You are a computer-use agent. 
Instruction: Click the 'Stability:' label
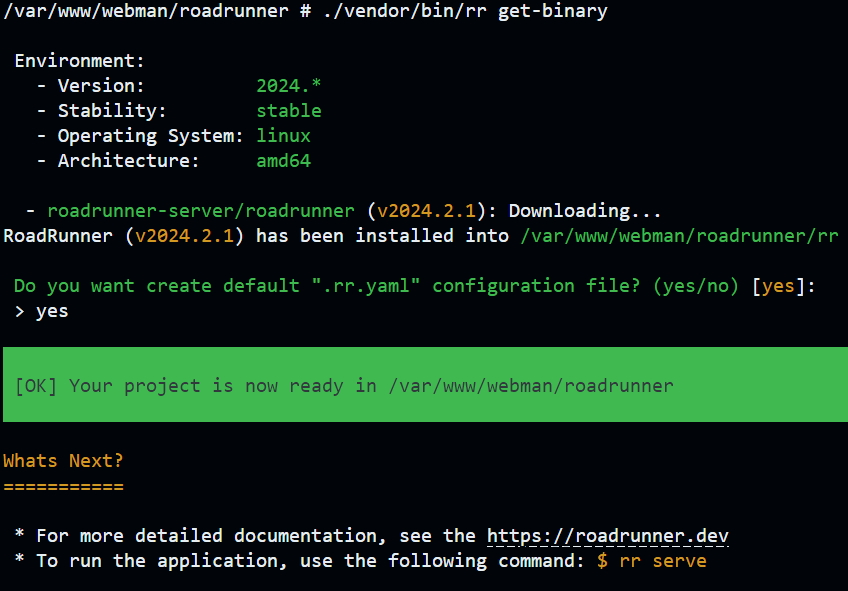point(112,110)
